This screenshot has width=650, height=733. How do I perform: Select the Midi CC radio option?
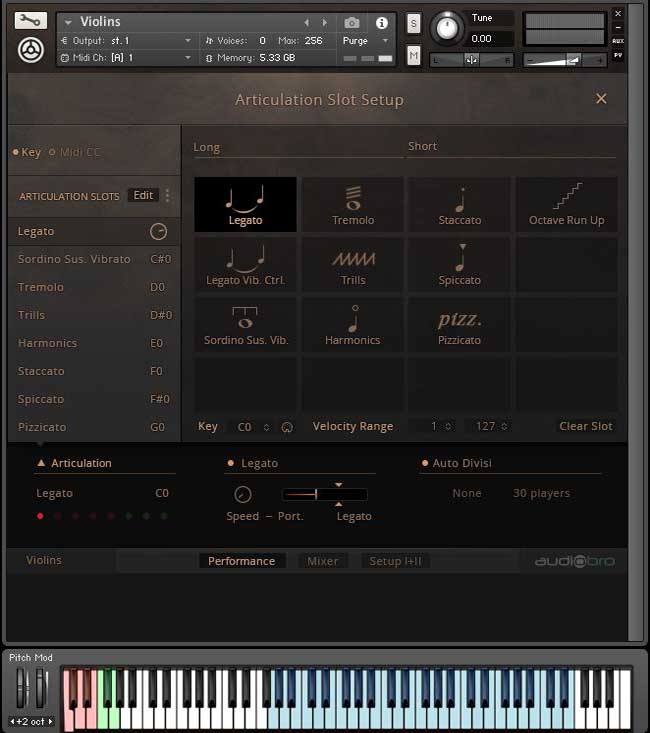[x=75, y=152]
